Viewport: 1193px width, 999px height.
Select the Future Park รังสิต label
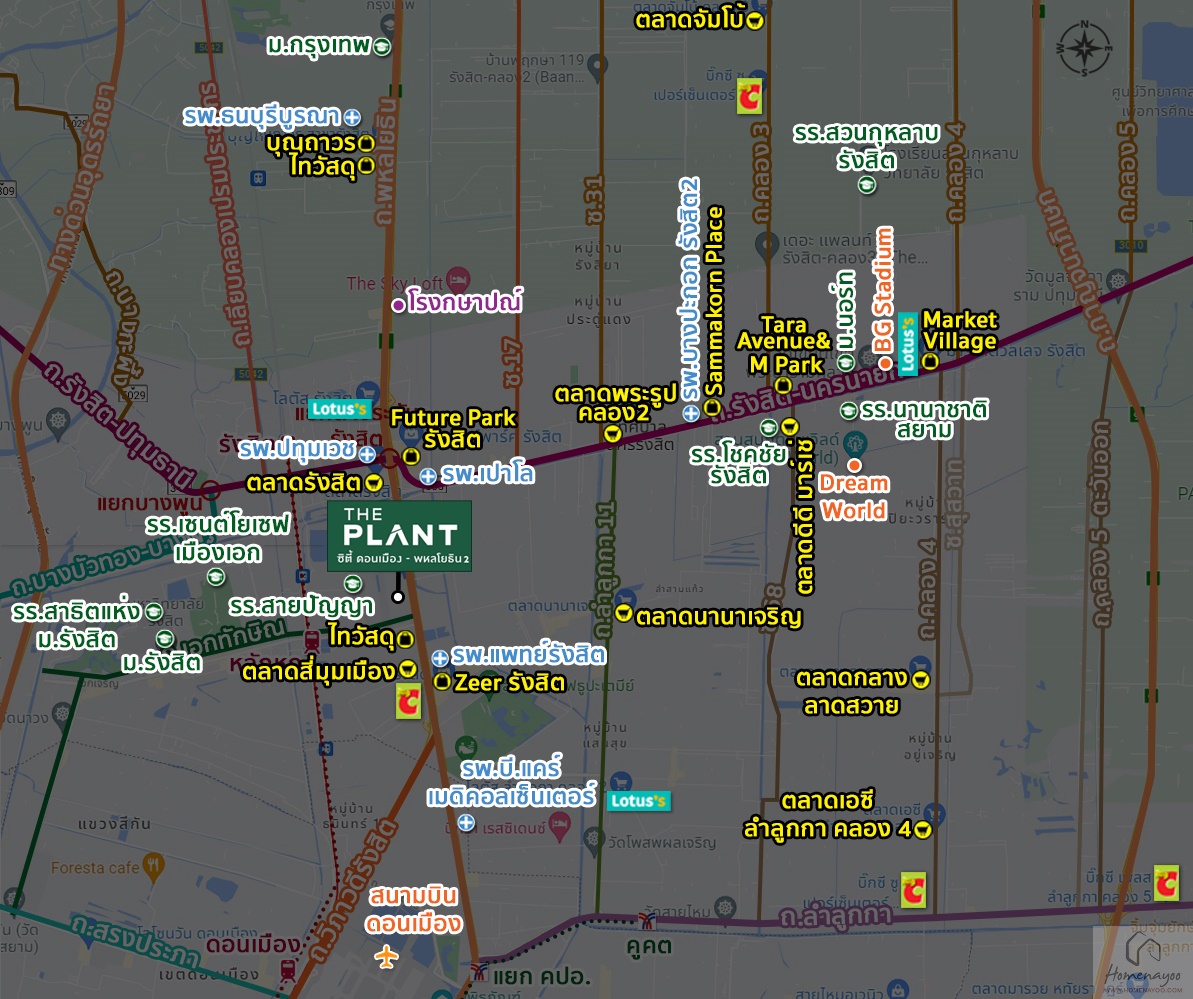tap(453, 428)
